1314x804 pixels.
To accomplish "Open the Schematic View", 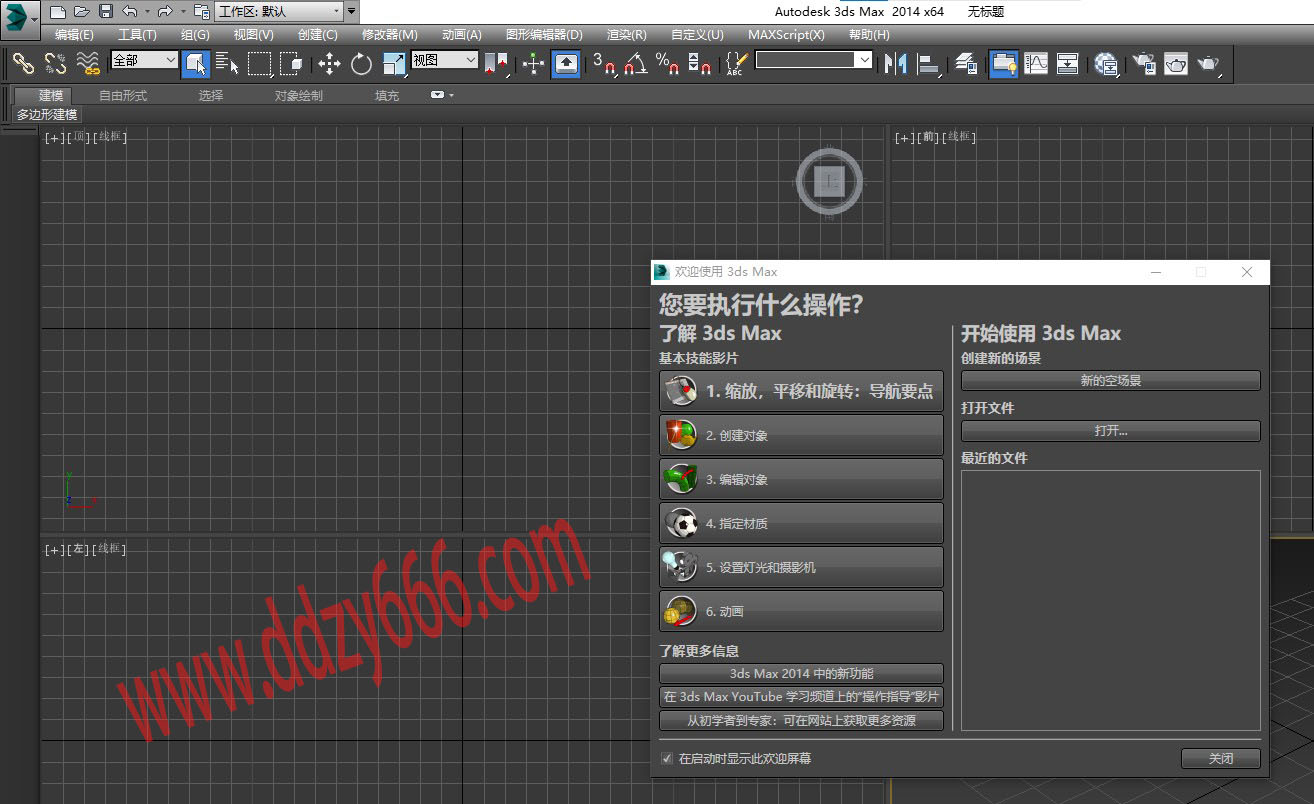I will 1068,63.
